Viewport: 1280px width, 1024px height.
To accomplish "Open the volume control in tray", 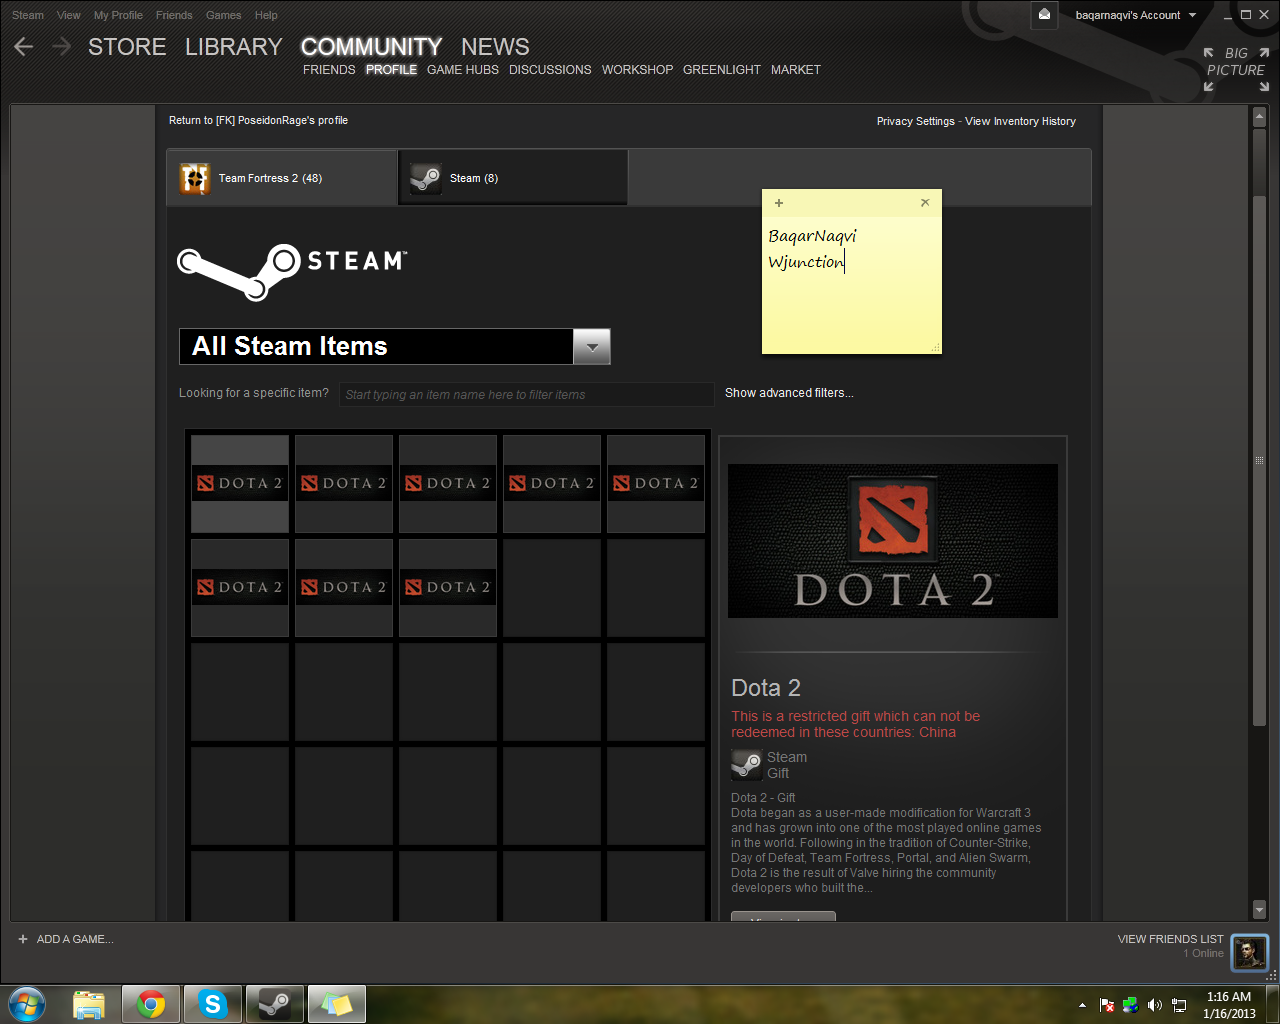I will pos(1155,1005).
